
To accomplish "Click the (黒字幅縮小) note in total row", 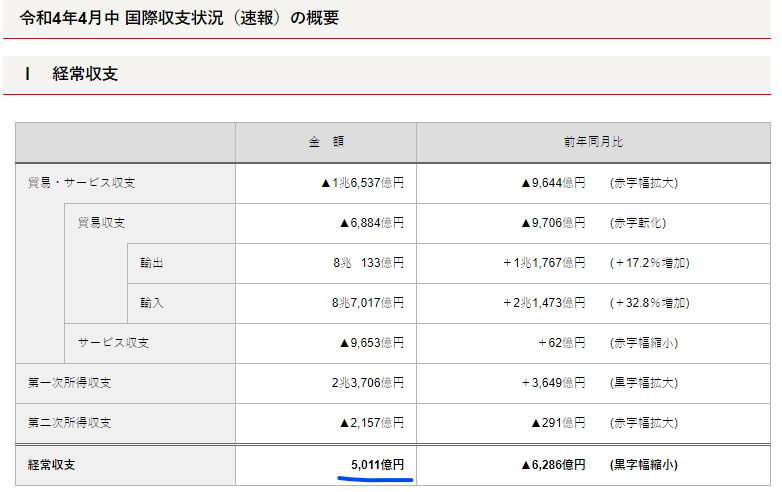I will (645, 465).
